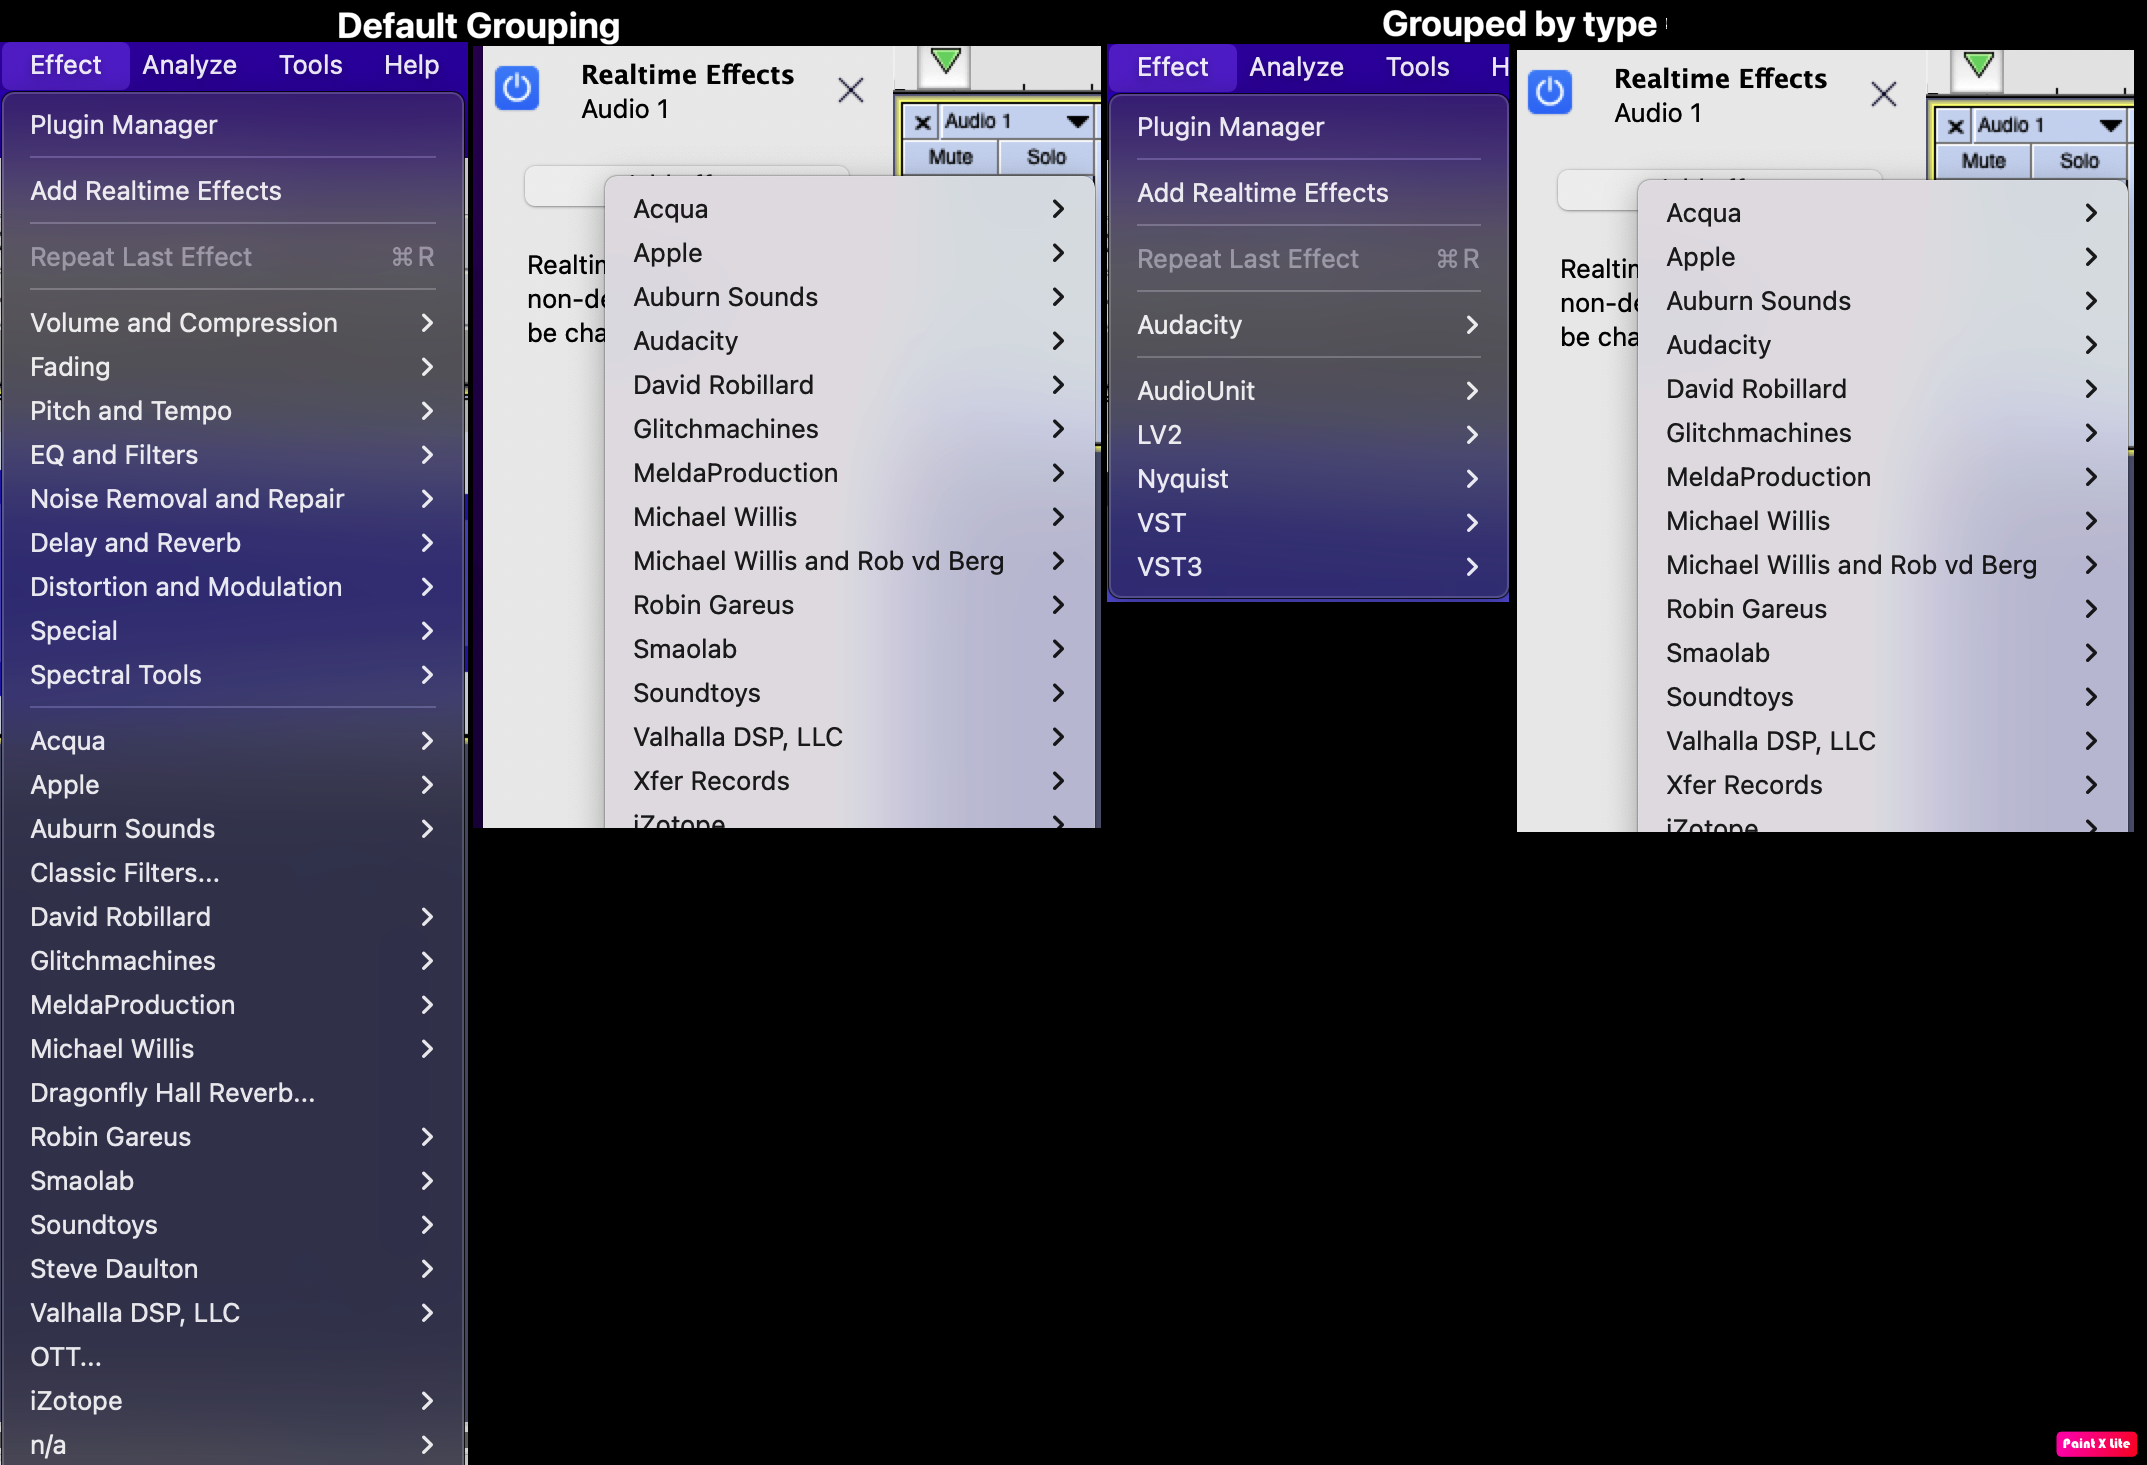Open Analyze menu in Default Grouping view

tap(189, 65)
